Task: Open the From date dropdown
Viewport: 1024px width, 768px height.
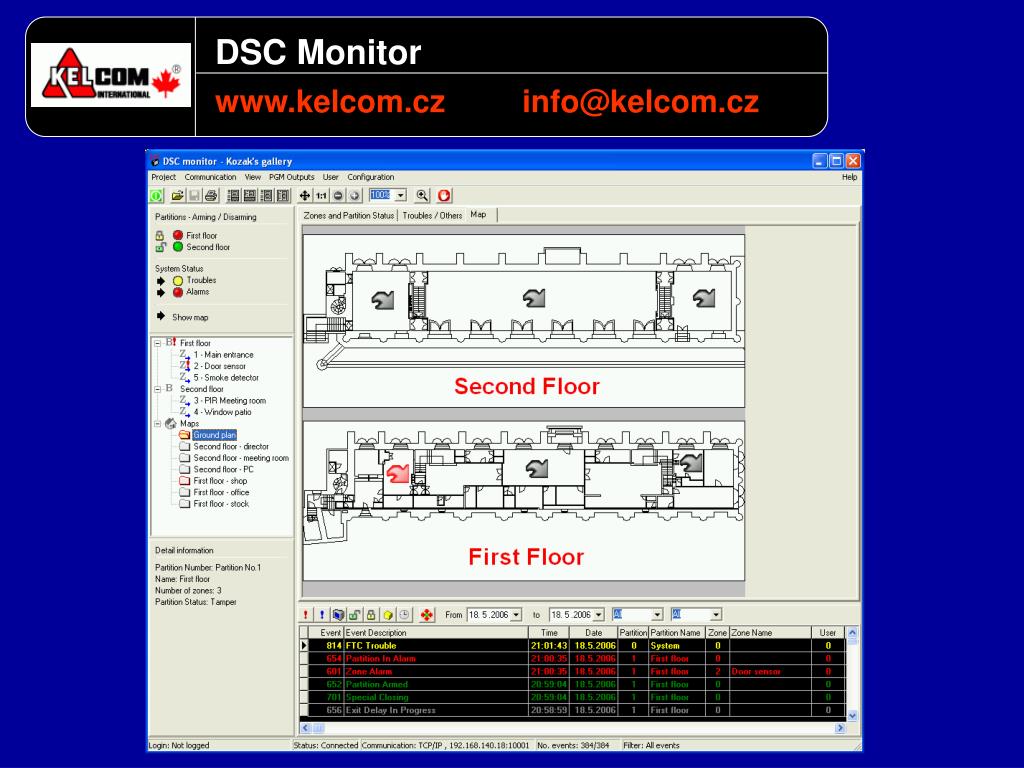Action: pos(517,615)
